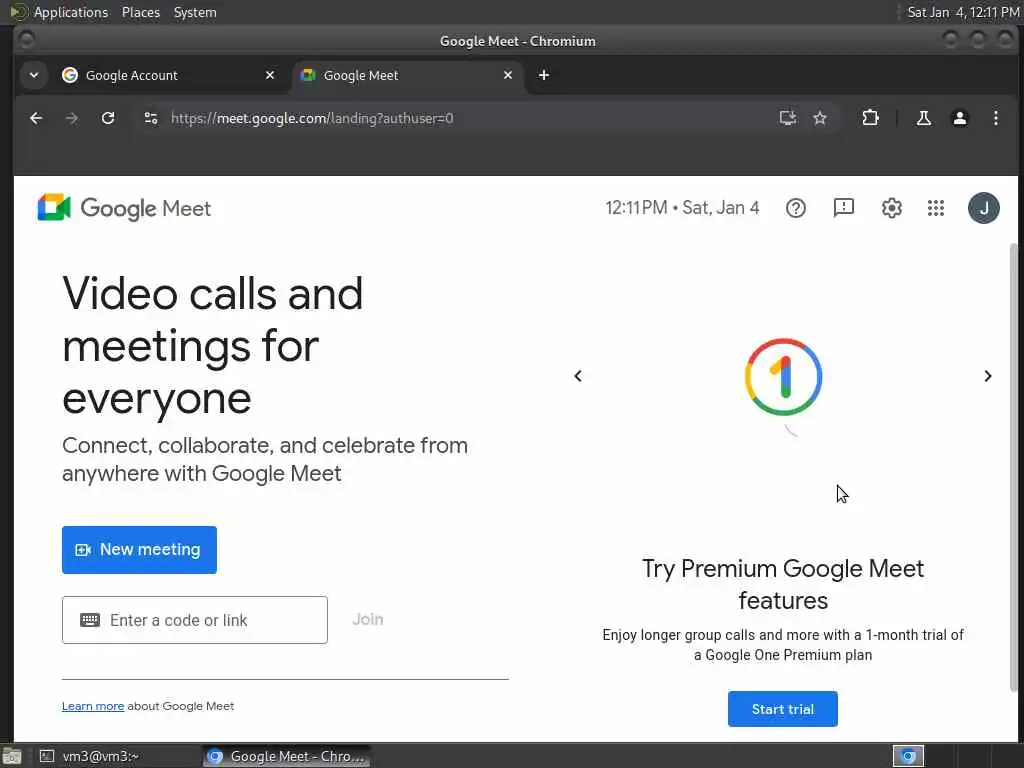Open the report a problem feedback icon

tap(843, 208)
